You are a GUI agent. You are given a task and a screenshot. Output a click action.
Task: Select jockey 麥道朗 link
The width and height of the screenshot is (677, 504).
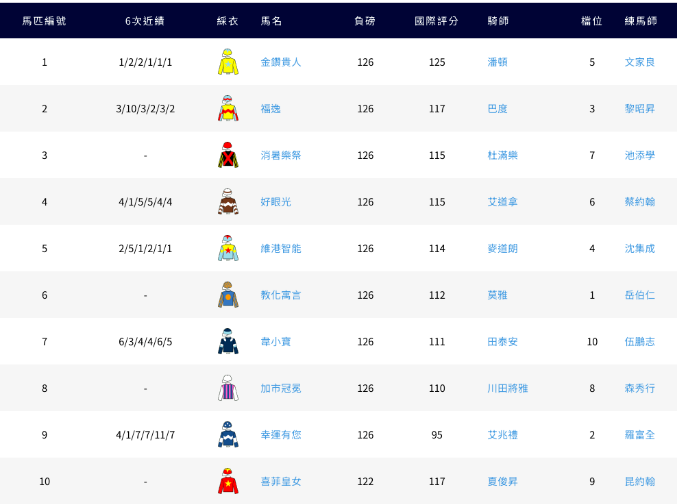[x=502, y=249]
